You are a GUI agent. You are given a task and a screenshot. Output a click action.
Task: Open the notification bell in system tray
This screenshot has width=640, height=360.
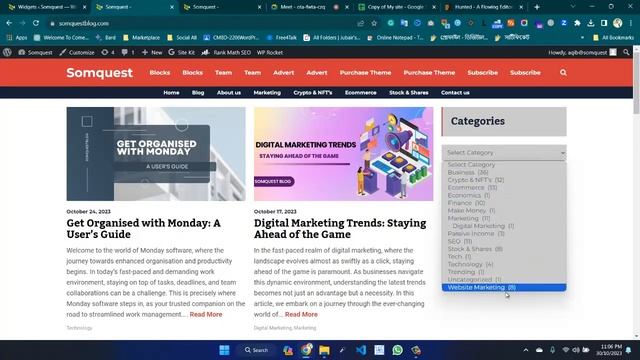tap(629, 350)
